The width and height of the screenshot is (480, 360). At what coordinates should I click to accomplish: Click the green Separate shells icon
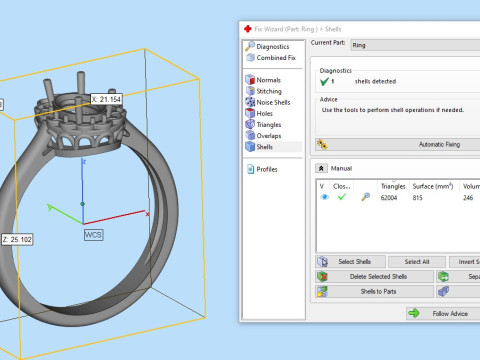(443, 276)
